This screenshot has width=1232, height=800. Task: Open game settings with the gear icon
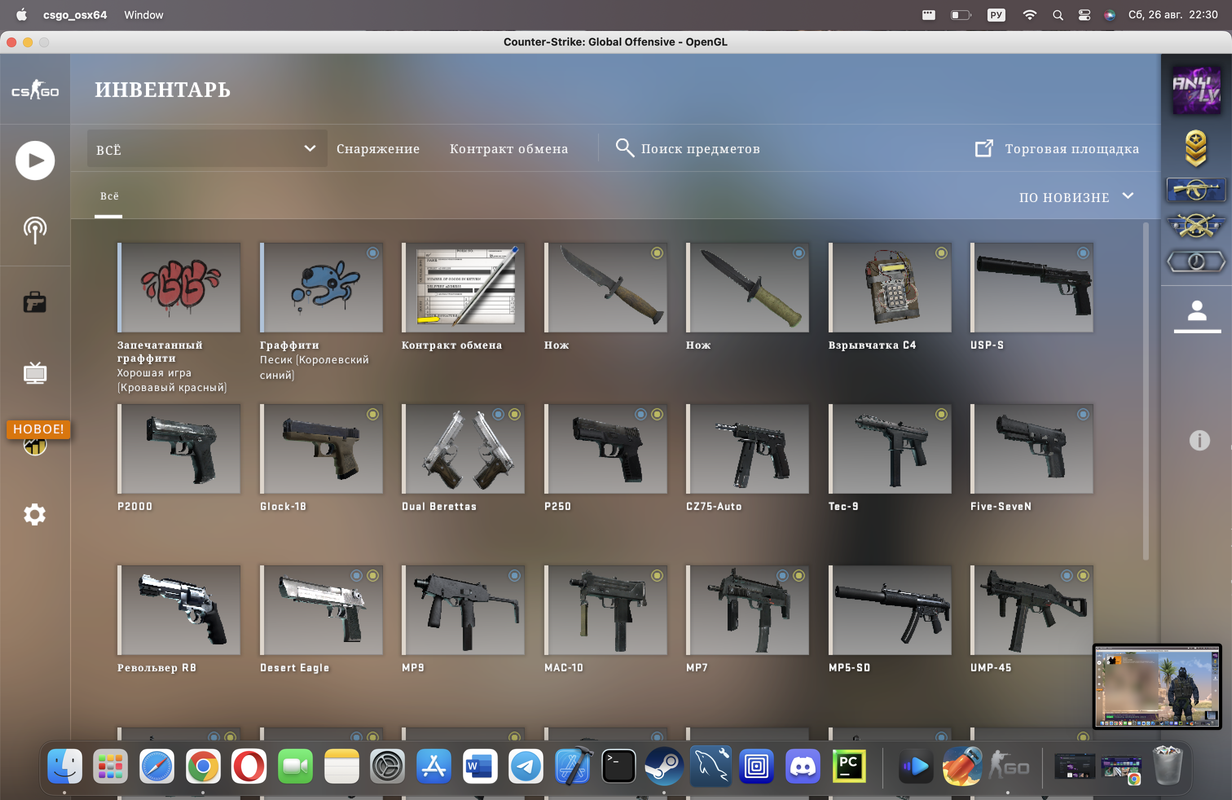click(x=35, y=514)
